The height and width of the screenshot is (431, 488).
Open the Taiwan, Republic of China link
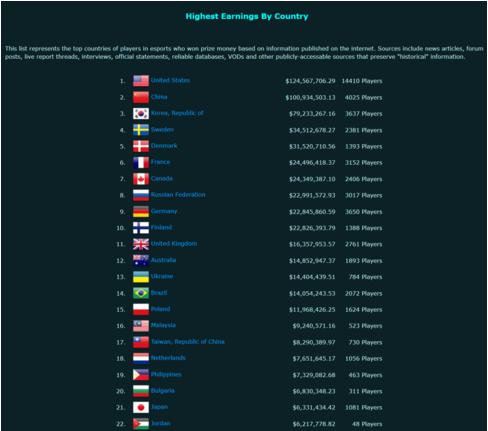pos(188,342)
